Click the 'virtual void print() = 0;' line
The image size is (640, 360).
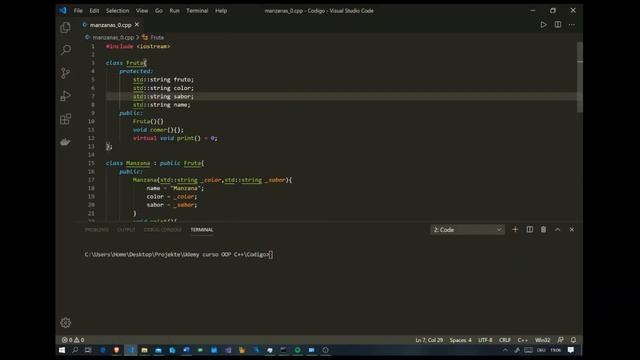tap(175, 138)
